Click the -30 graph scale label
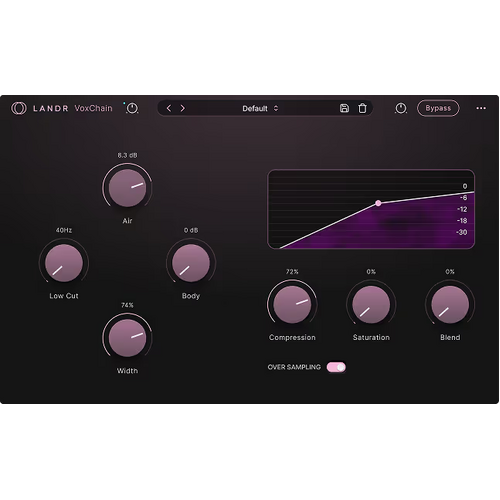The image size is (500, 500). pyautogui.click(x=462, y=232)
